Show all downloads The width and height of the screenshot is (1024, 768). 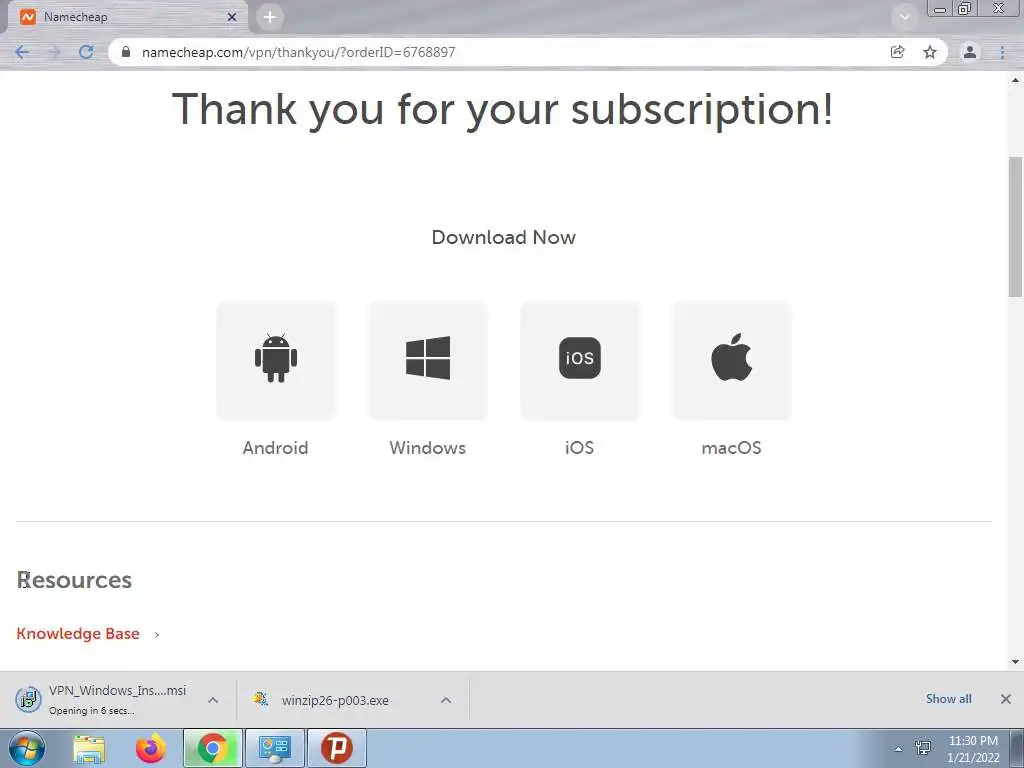coord(948,699)
